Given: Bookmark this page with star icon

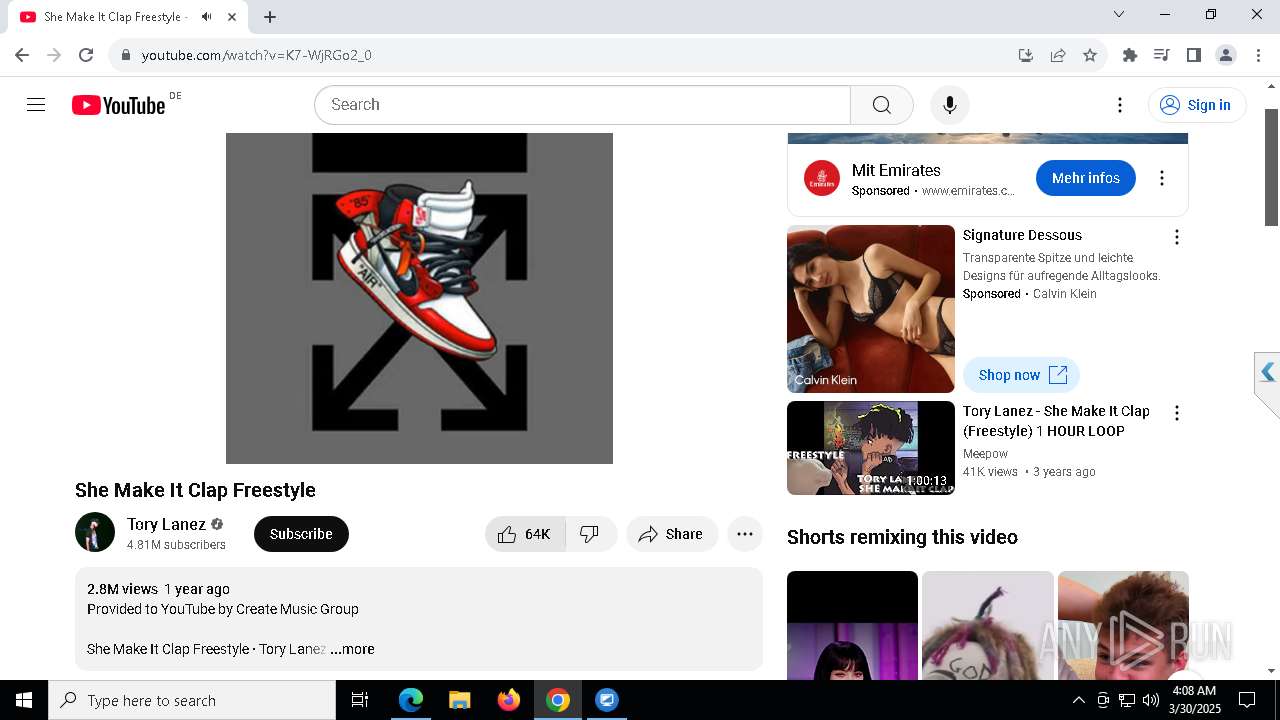Looking at the screenshot, I should (x=1090, y=55).
